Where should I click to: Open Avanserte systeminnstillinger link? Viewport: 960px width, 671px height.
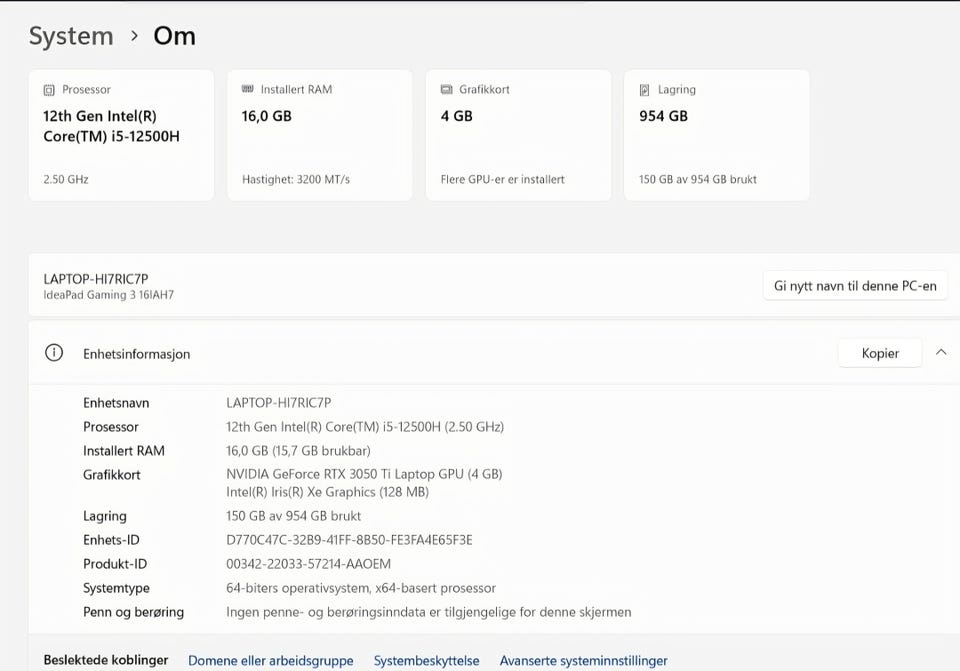tap(583, 661)
